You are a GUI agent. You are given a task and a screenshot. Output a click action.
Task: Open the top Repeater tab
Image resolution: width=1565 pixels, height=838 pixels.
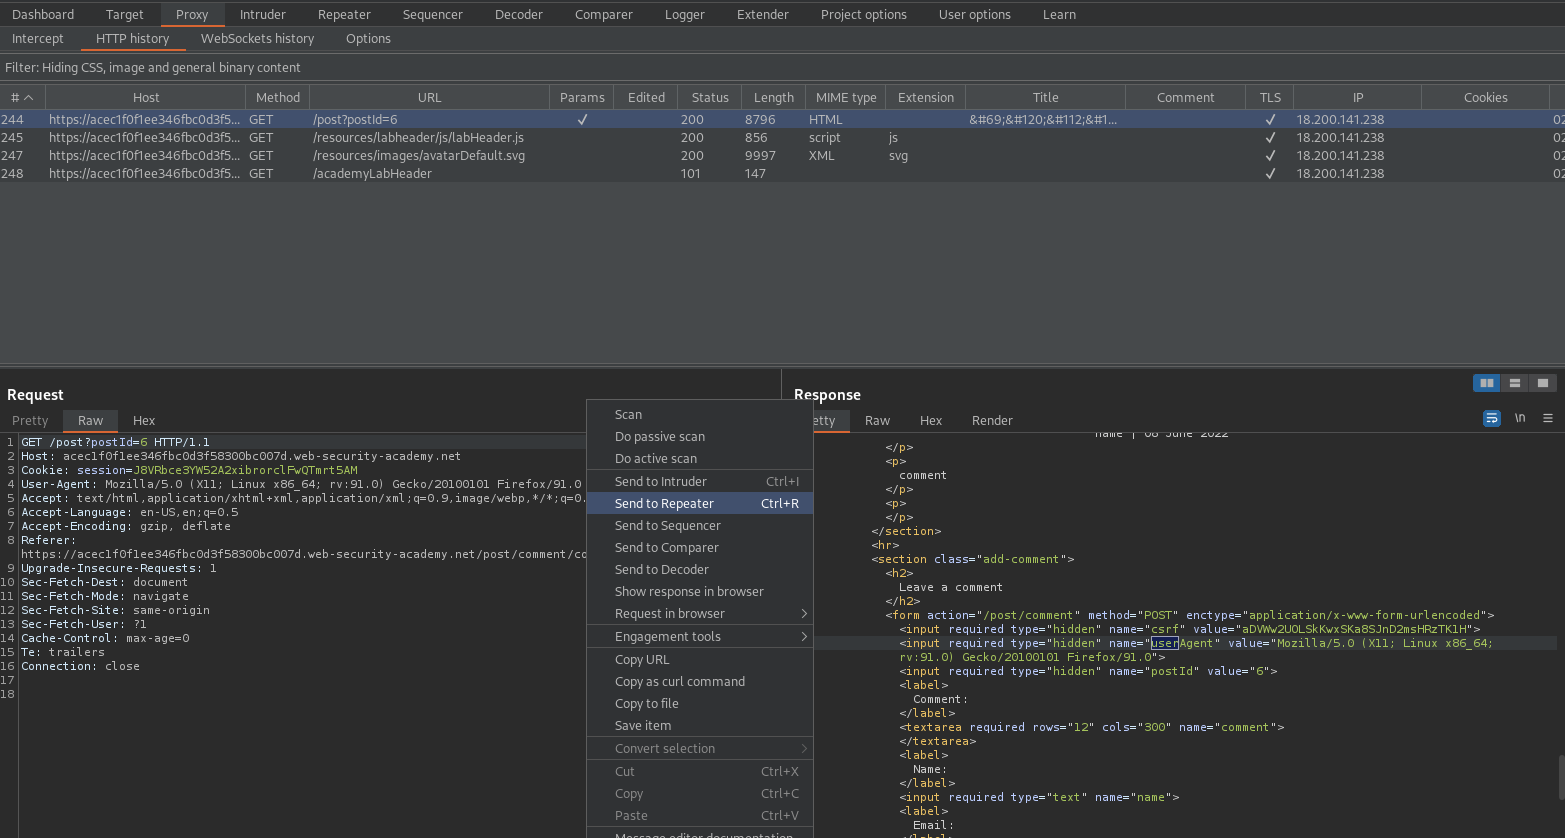click(x=344, y=14)
